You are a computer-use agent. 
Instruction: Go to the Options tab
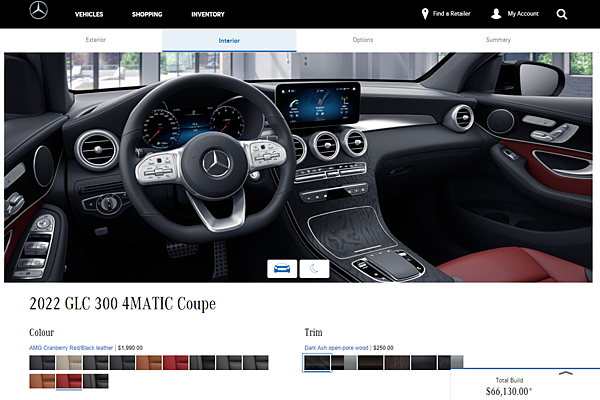(x=363, y=40)
